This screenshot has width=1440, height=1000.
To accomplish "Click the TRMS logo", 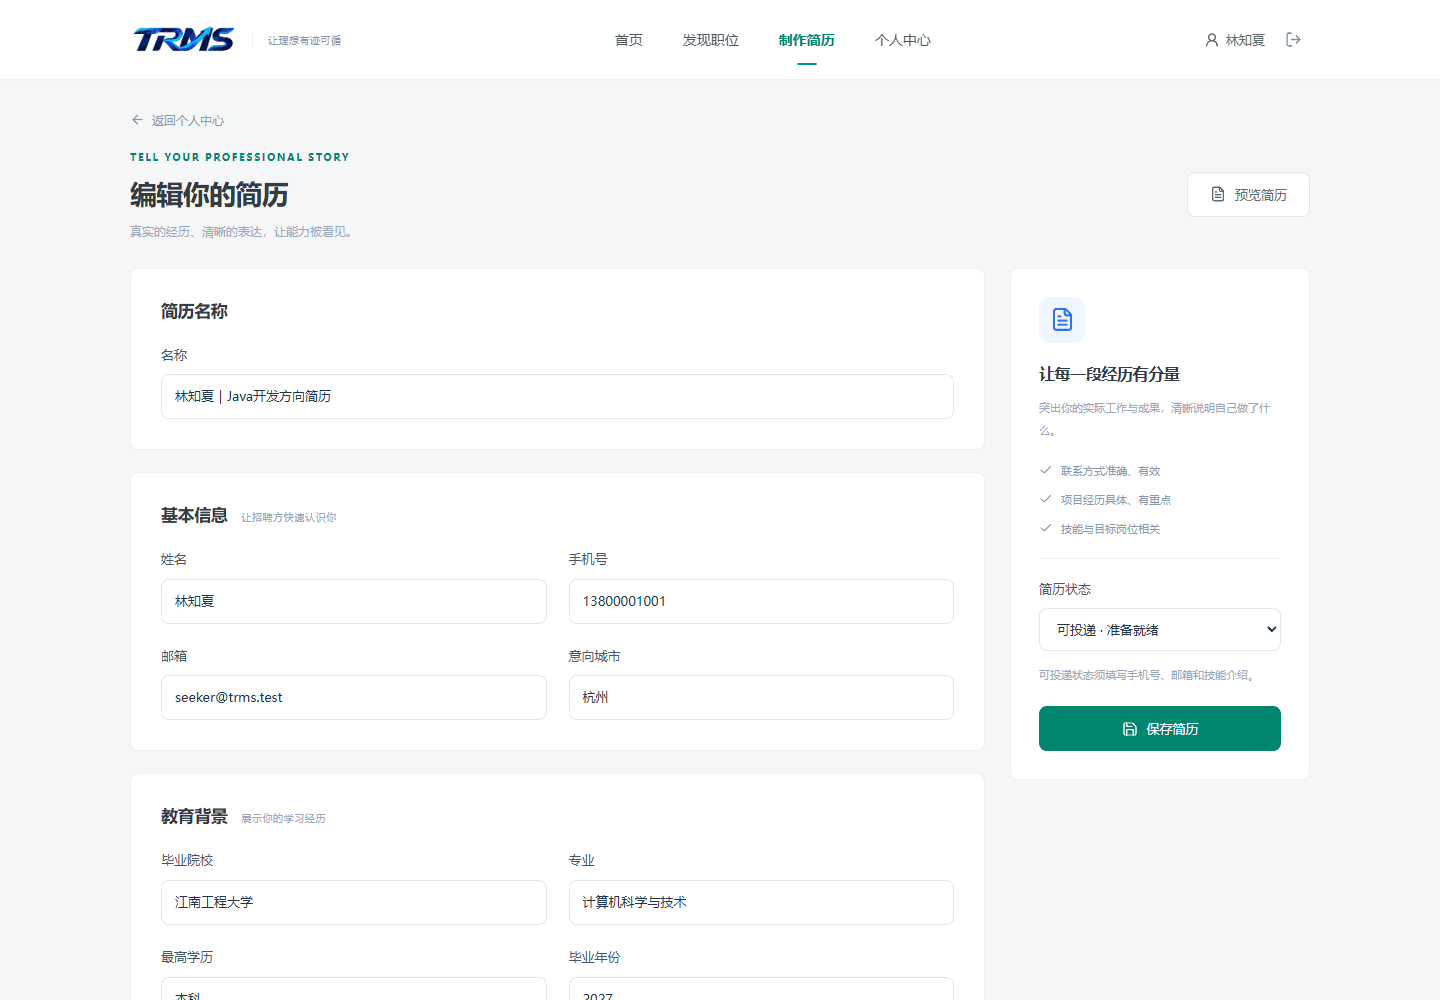I will click(x=184, y=39).
